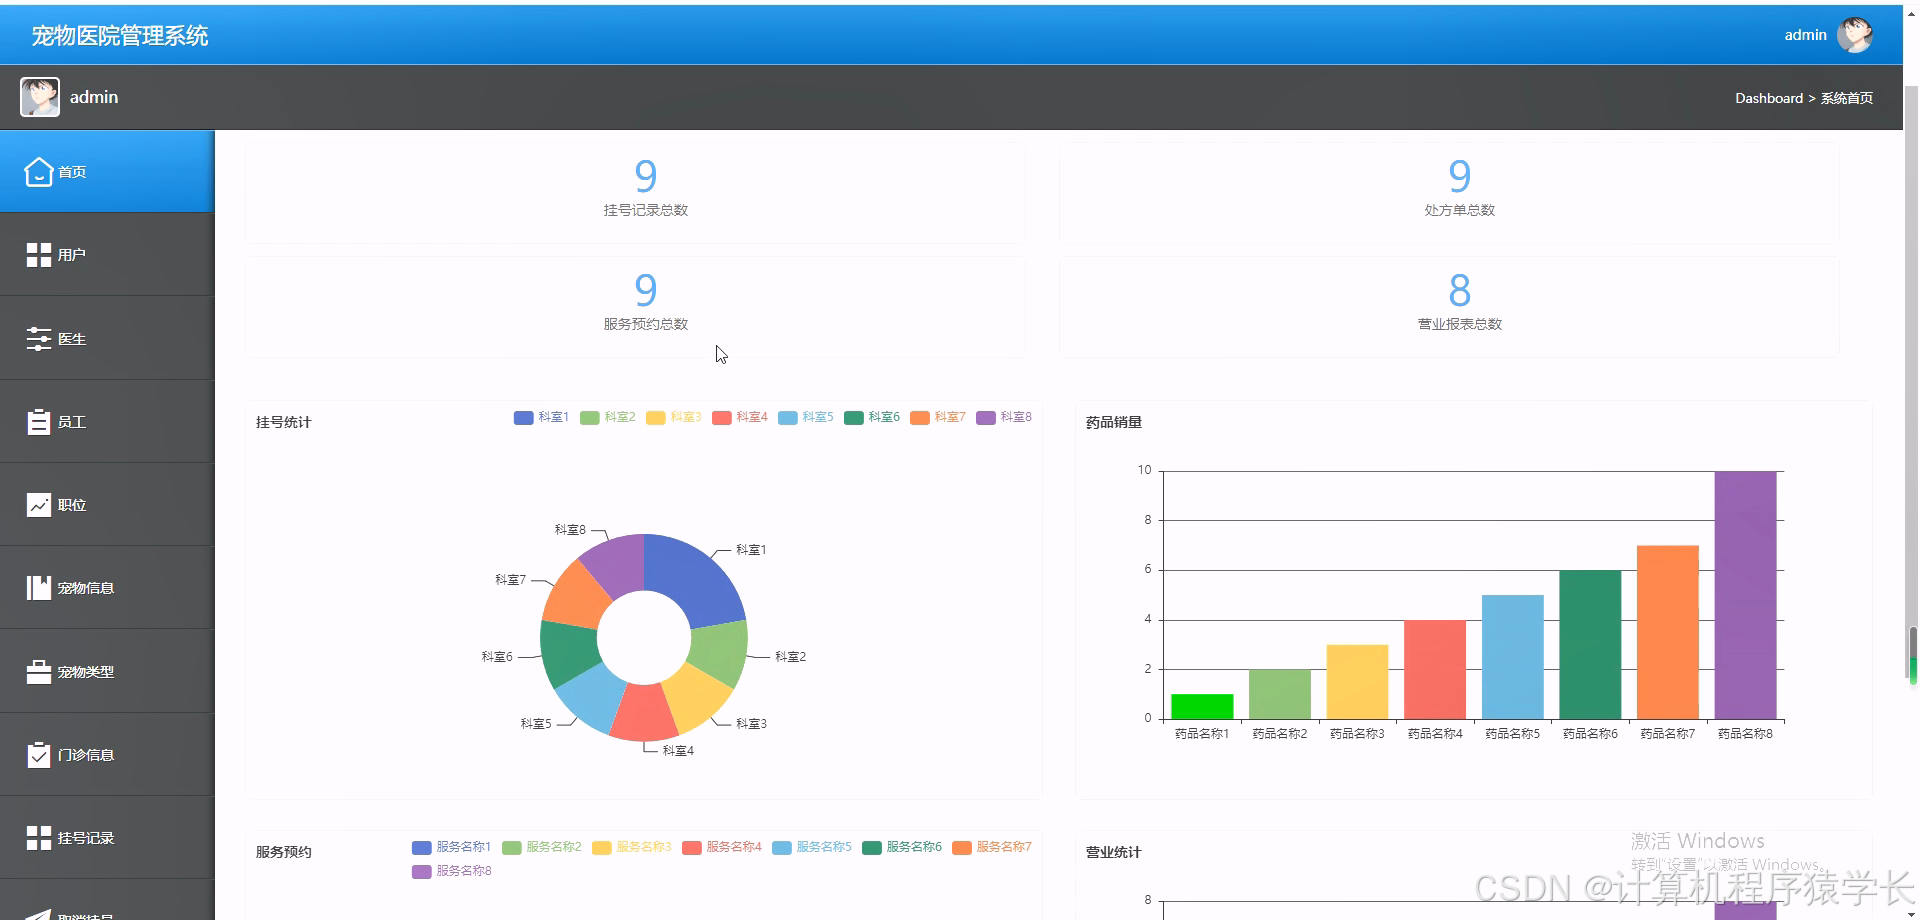Toggle 服务名称2 legend in 服务预约 chart
The height and width of the screenshot is (920, 1920).
(541, 847)
